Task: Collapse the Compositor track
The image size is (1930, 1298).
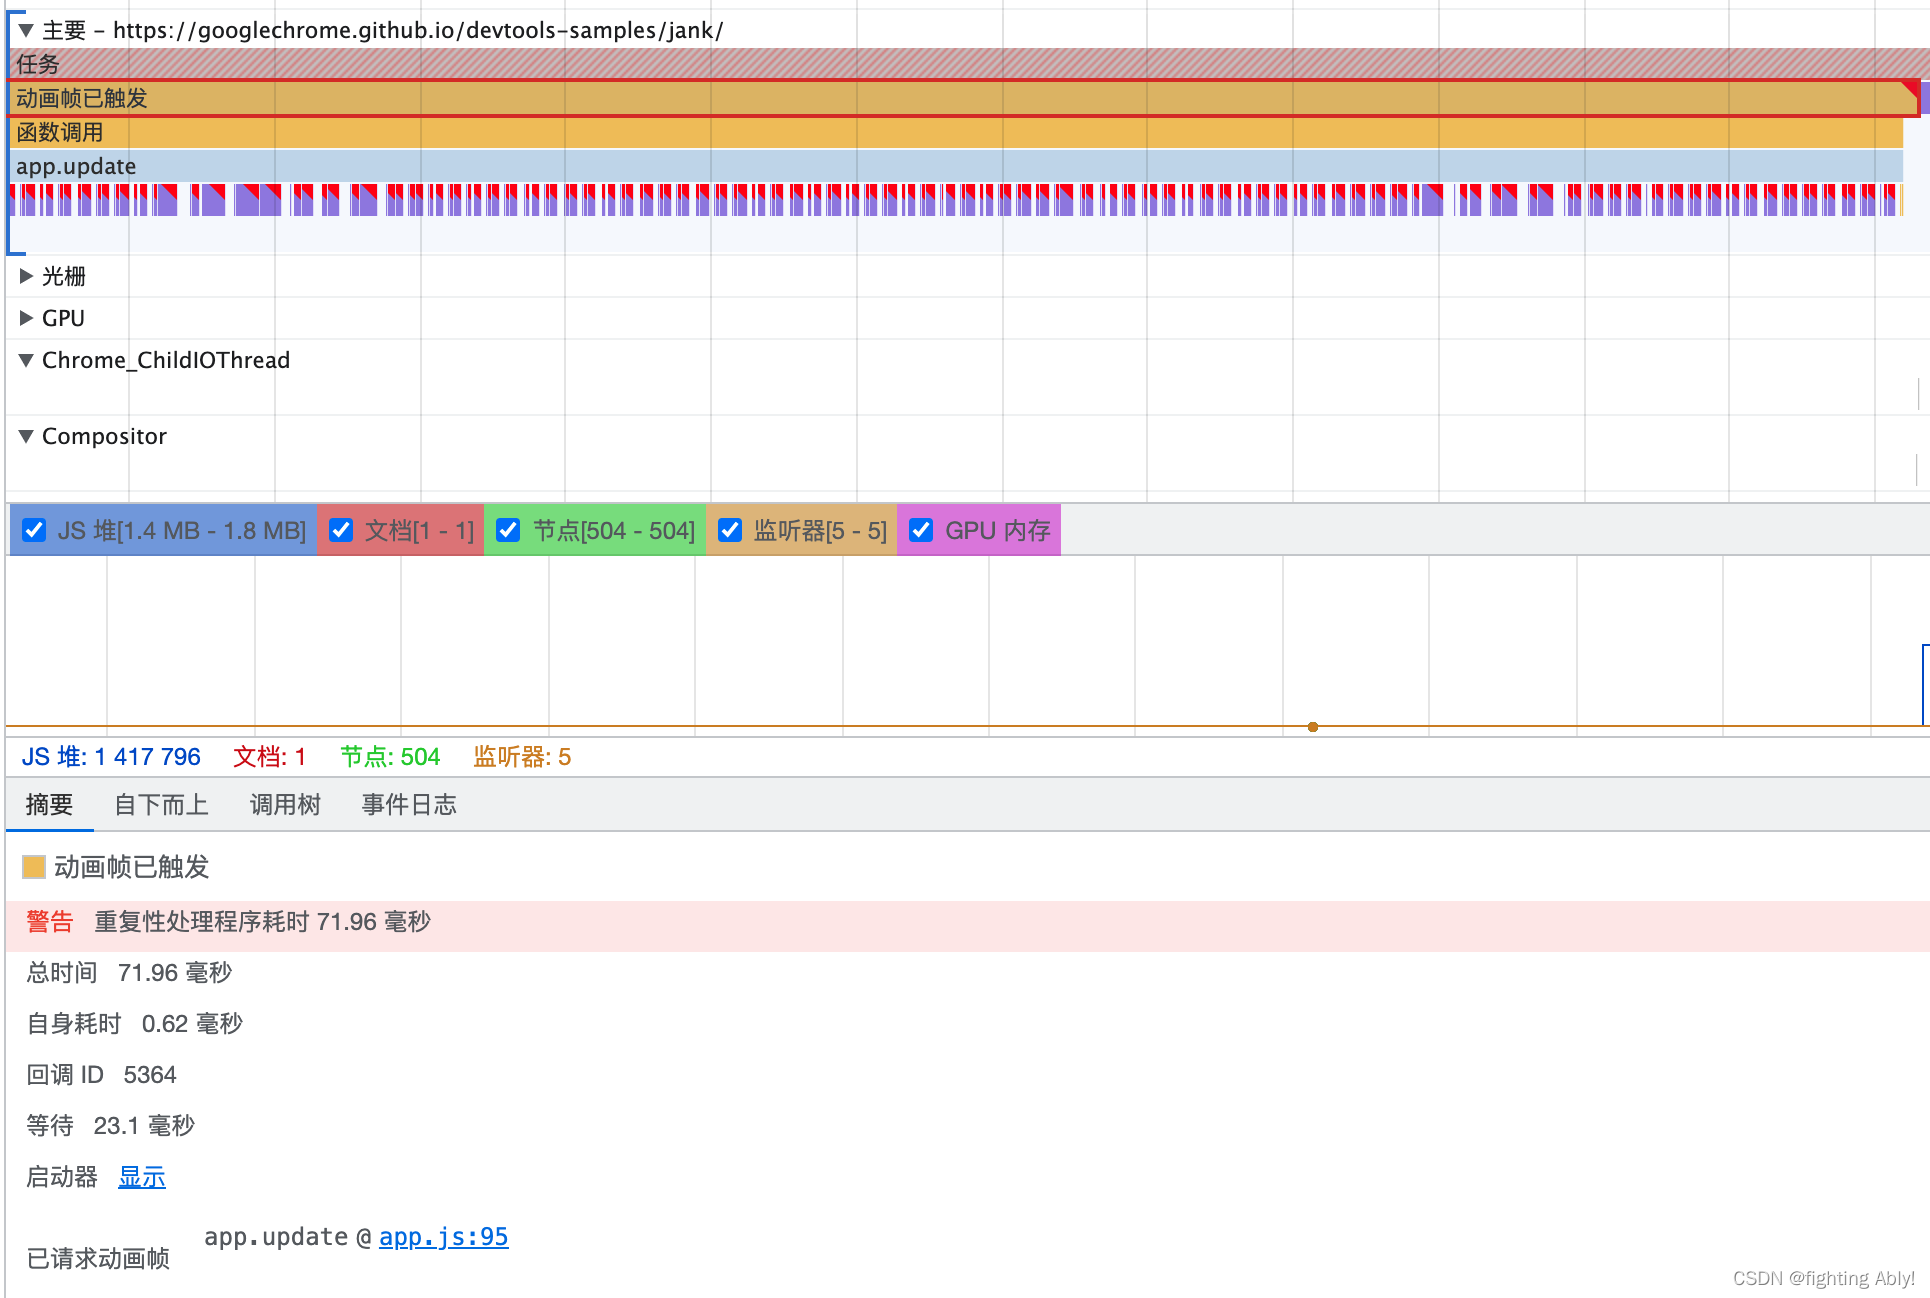Action: [x=27, y=436]
